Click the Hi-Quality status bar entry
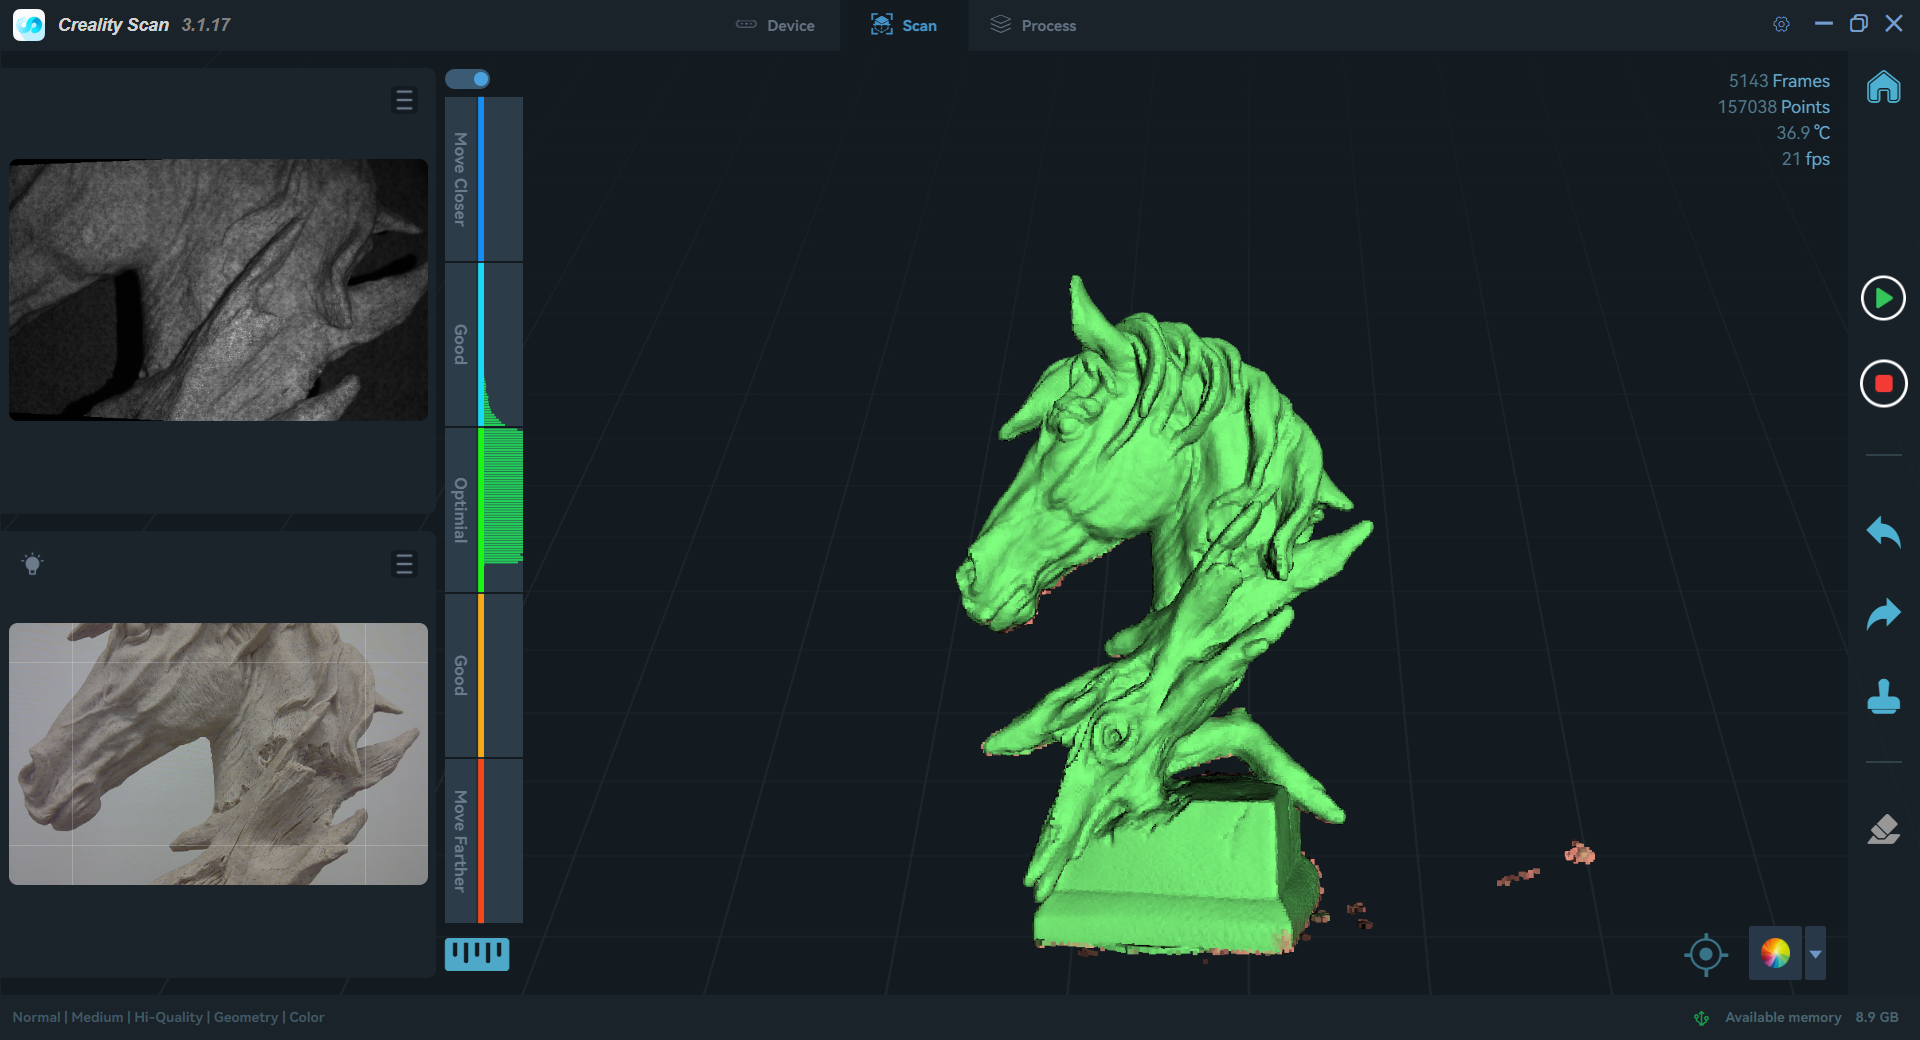Viewport: 1920px width, 1040px height. tap(168, 1017)
